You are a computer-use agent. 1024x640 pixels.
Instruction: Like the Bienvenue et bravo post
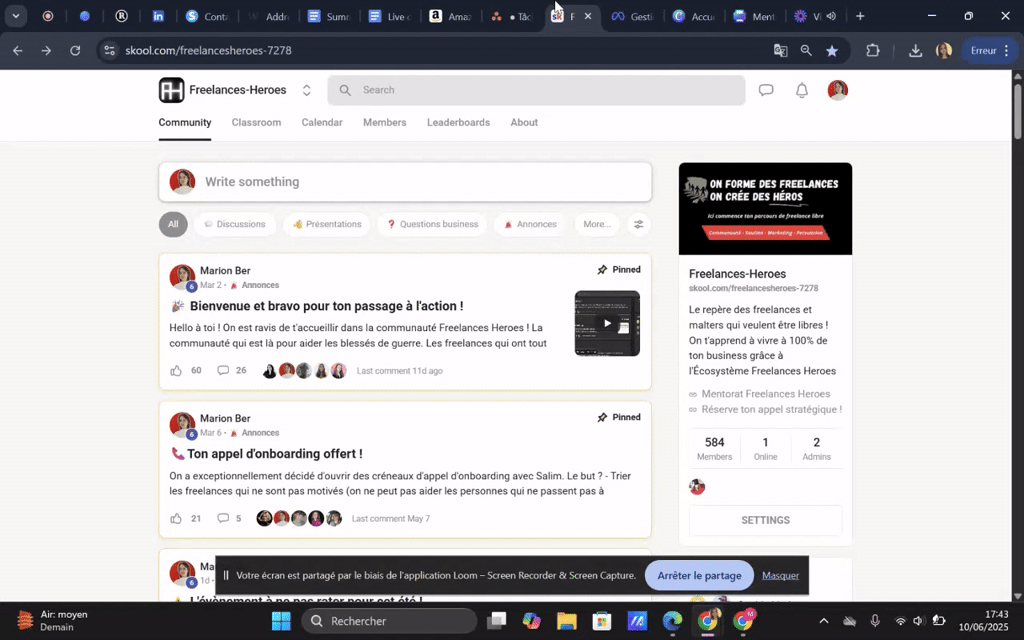(176, 370)
